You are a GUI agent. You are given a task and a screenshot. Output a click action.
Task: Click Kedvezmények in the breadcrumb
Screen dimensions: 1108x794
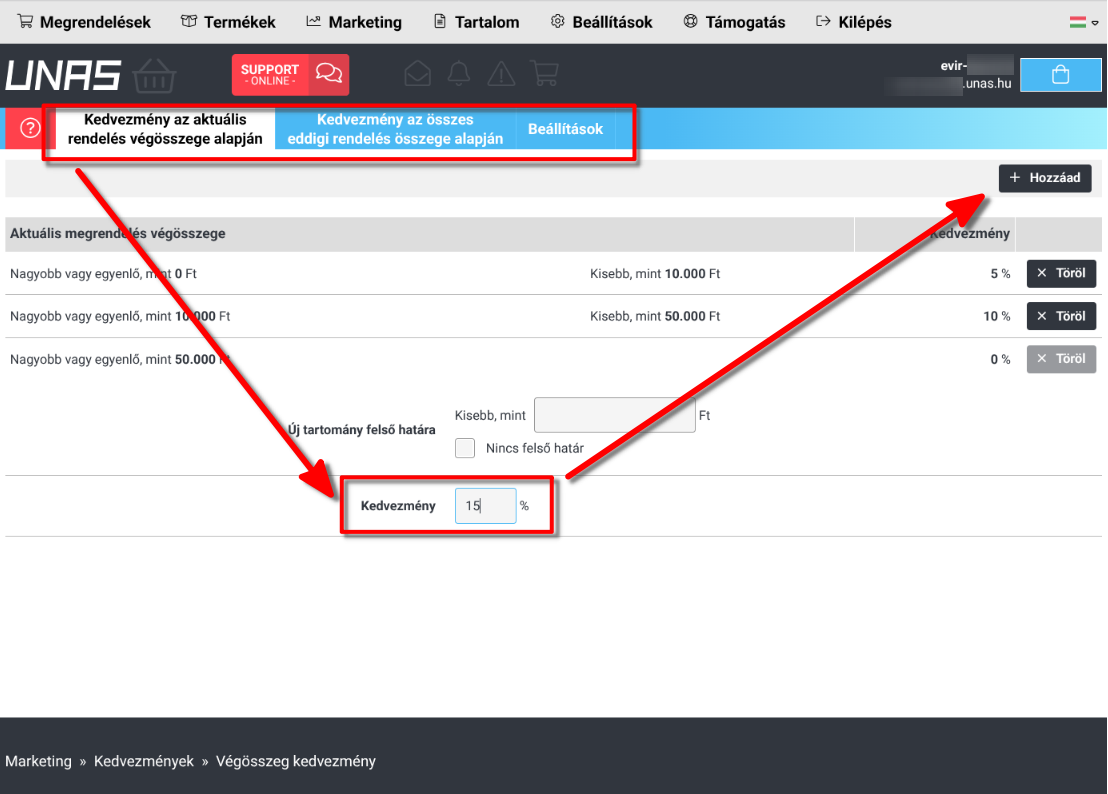[x=143, y=762]
